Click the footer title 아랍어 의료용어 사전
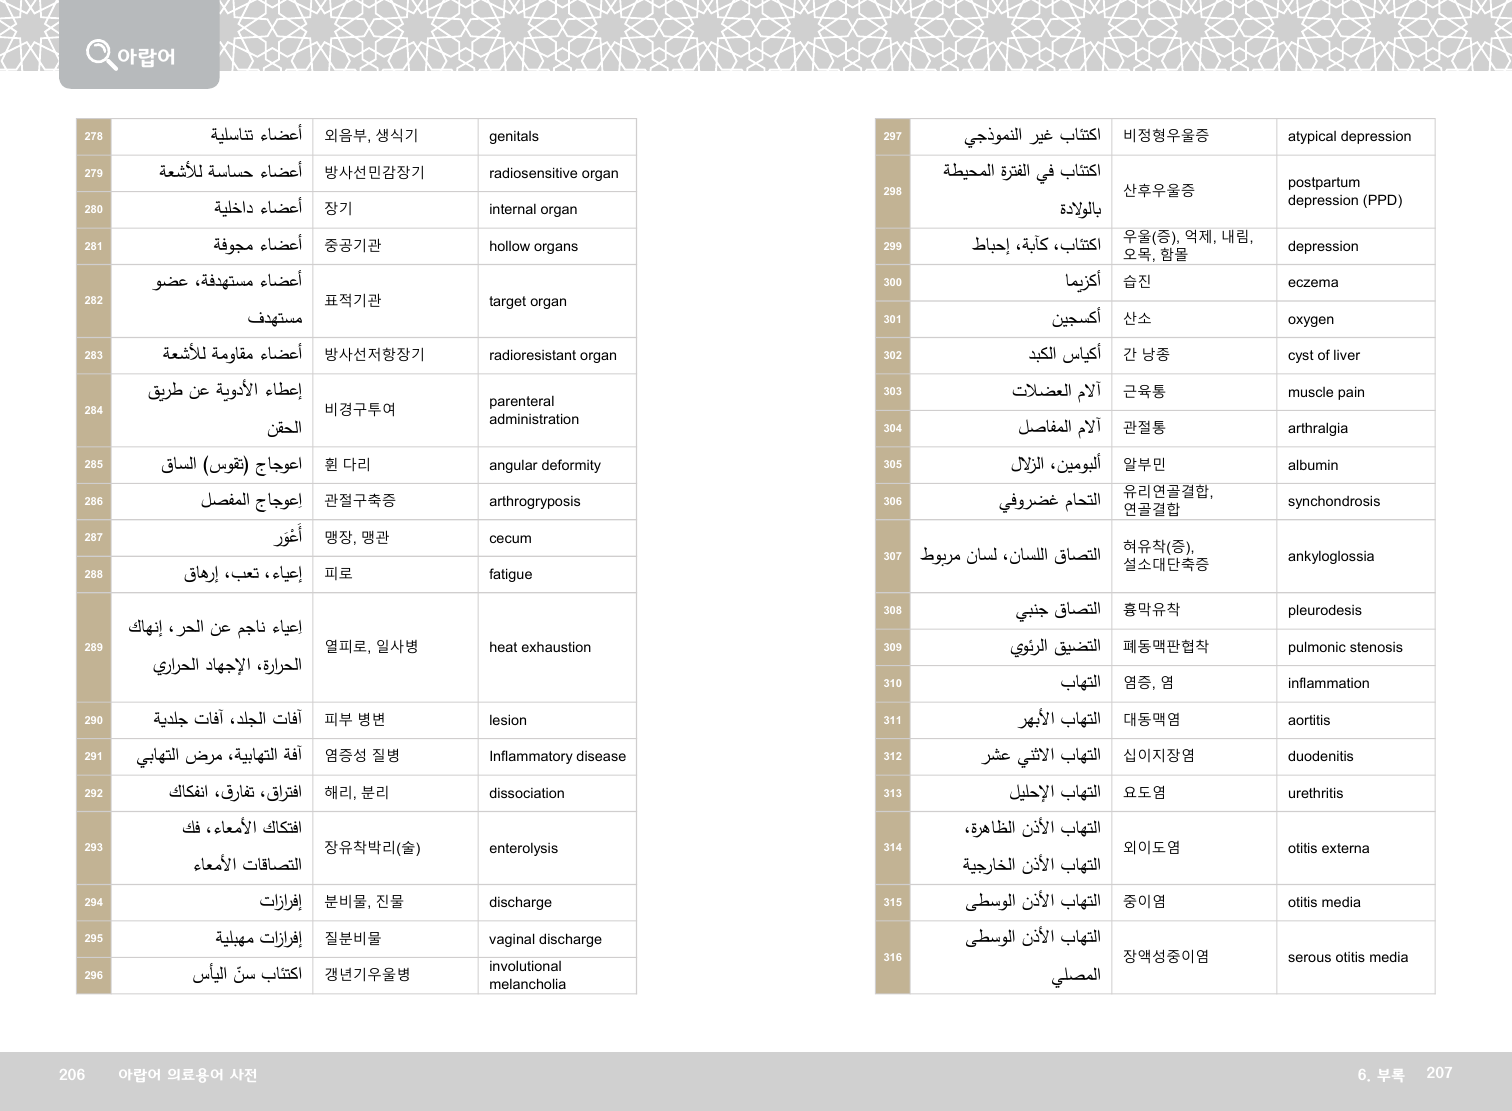Viewport: 1512px width, 1111px height. click(187, 1075)
